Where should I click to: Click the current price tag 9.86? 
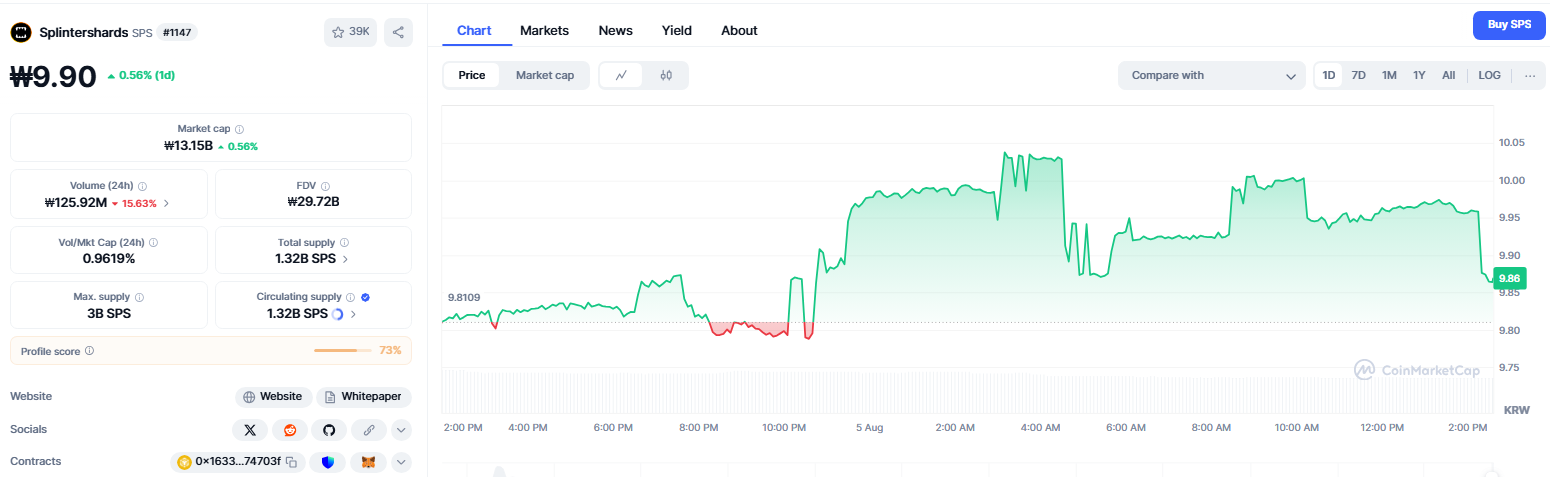coord(1508,279)
